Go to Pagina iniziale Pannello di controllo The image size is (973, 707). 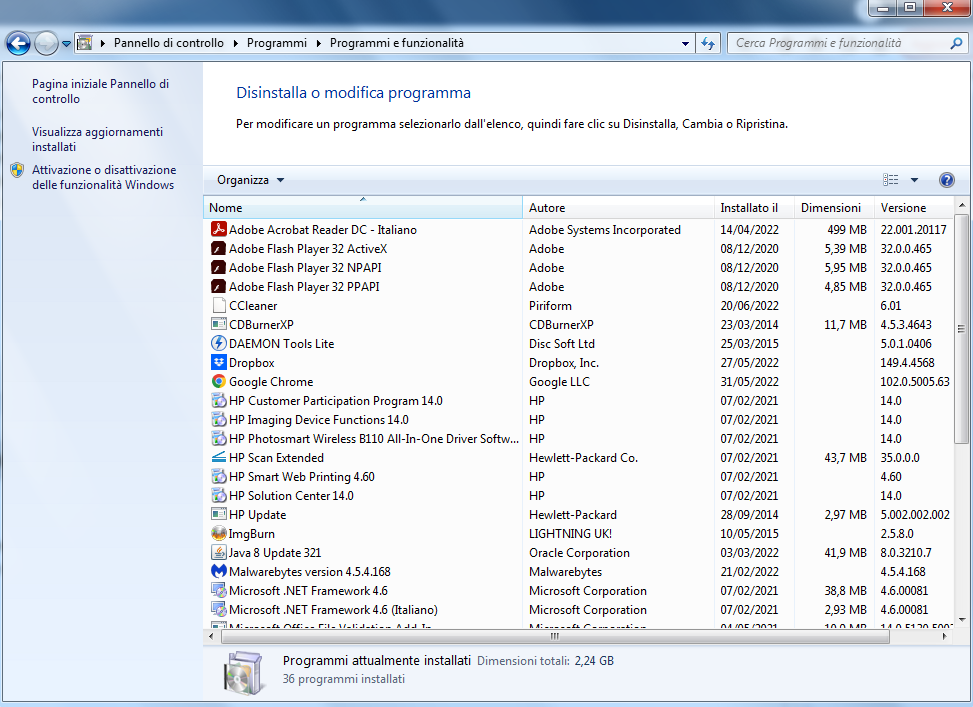100,92
